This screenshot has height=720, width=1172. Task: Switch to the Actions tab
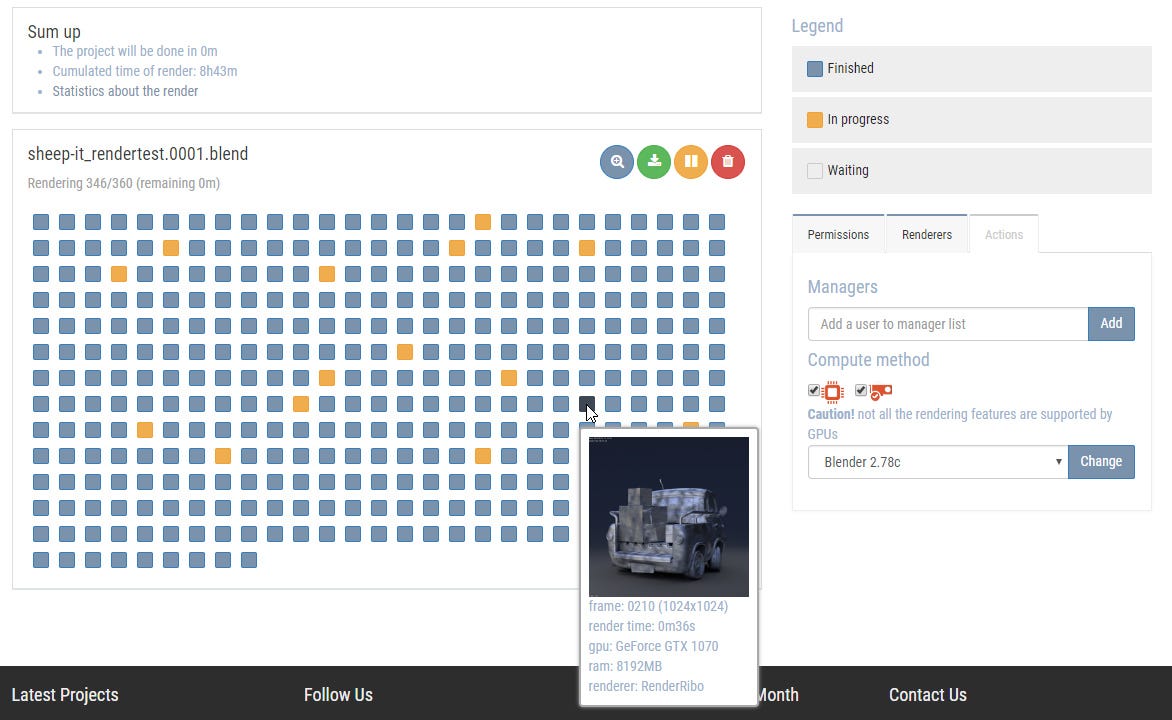pyautogui.click(x=1004, y=234)
